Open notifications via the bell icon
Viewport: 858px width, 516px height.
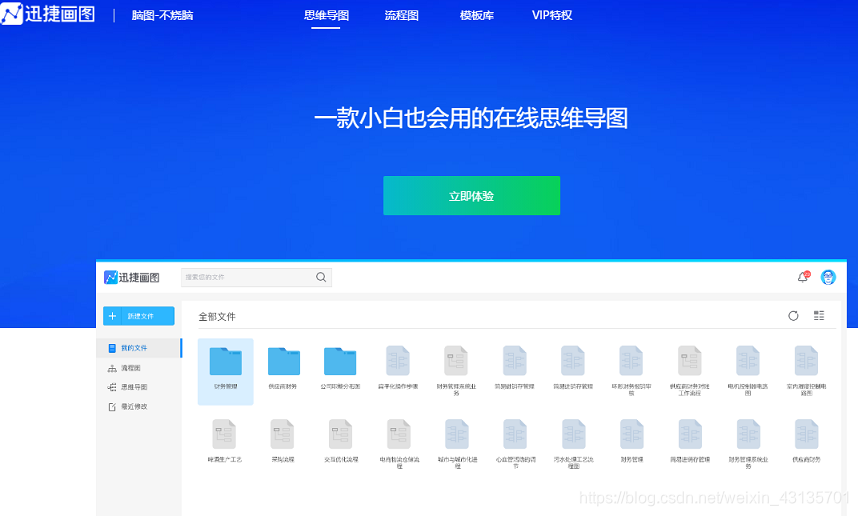pyautogui.click(x=803, y=277)
